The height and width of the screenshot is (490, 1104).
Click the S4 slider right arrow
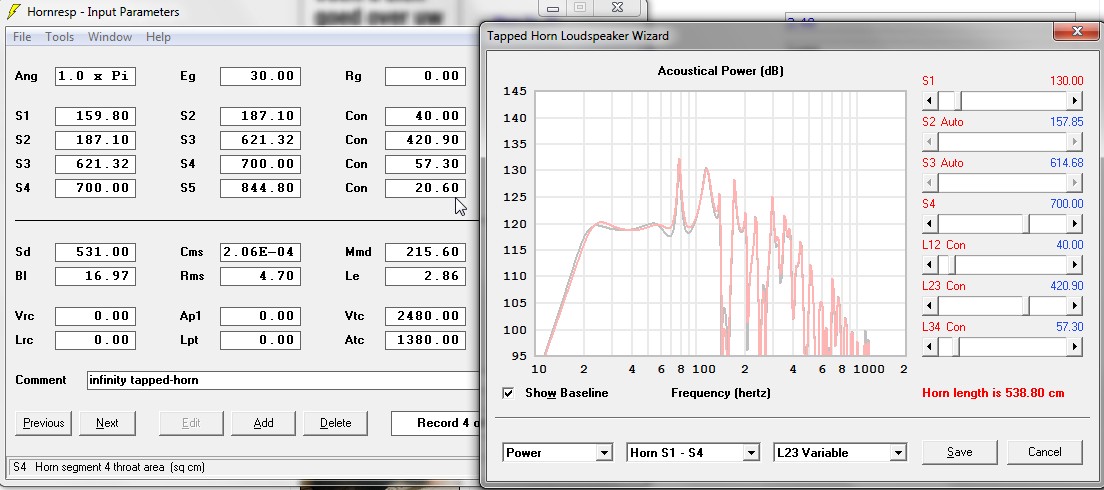coord(1075,224)
